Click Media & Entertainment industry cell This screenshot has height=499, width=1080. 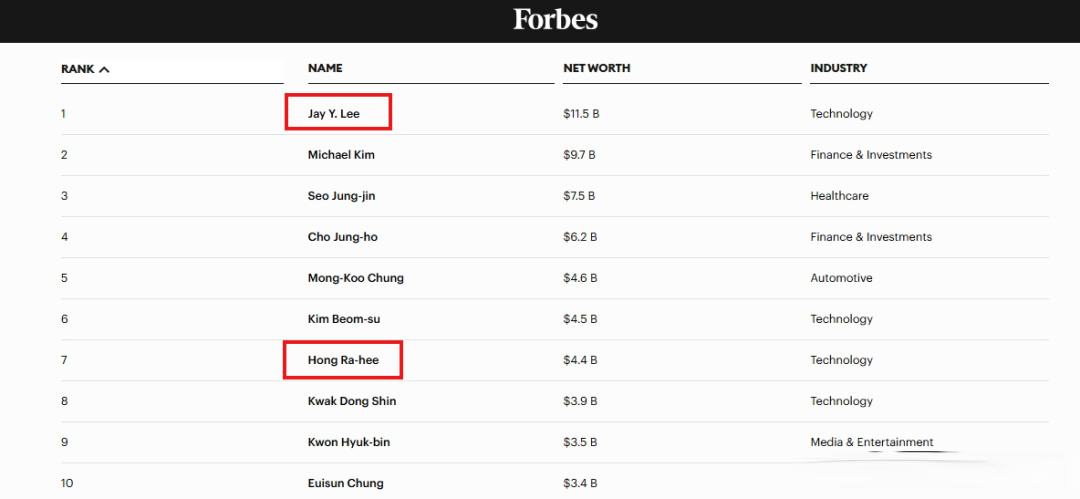coord(871,442)
